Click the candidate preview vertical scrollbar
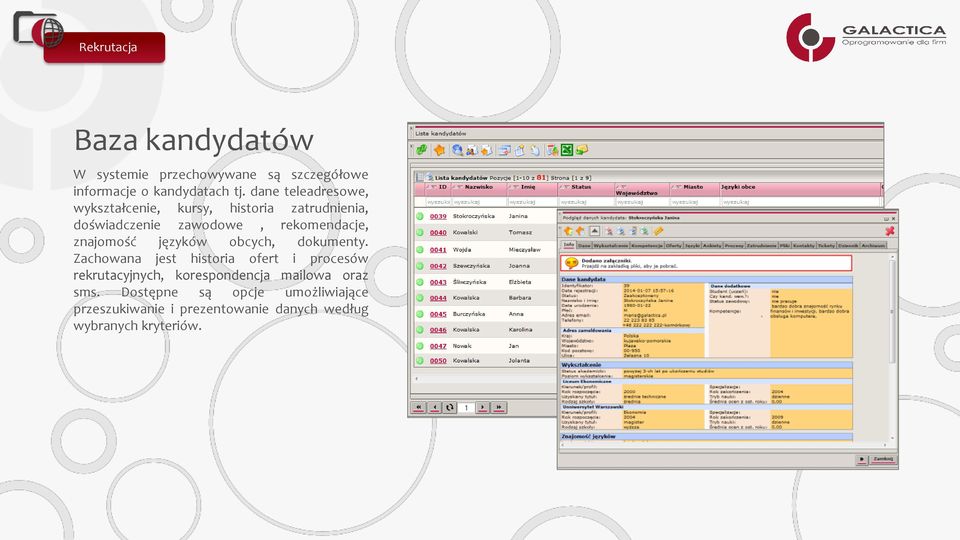This screenshot has width=960, height=540. (892, 347)
